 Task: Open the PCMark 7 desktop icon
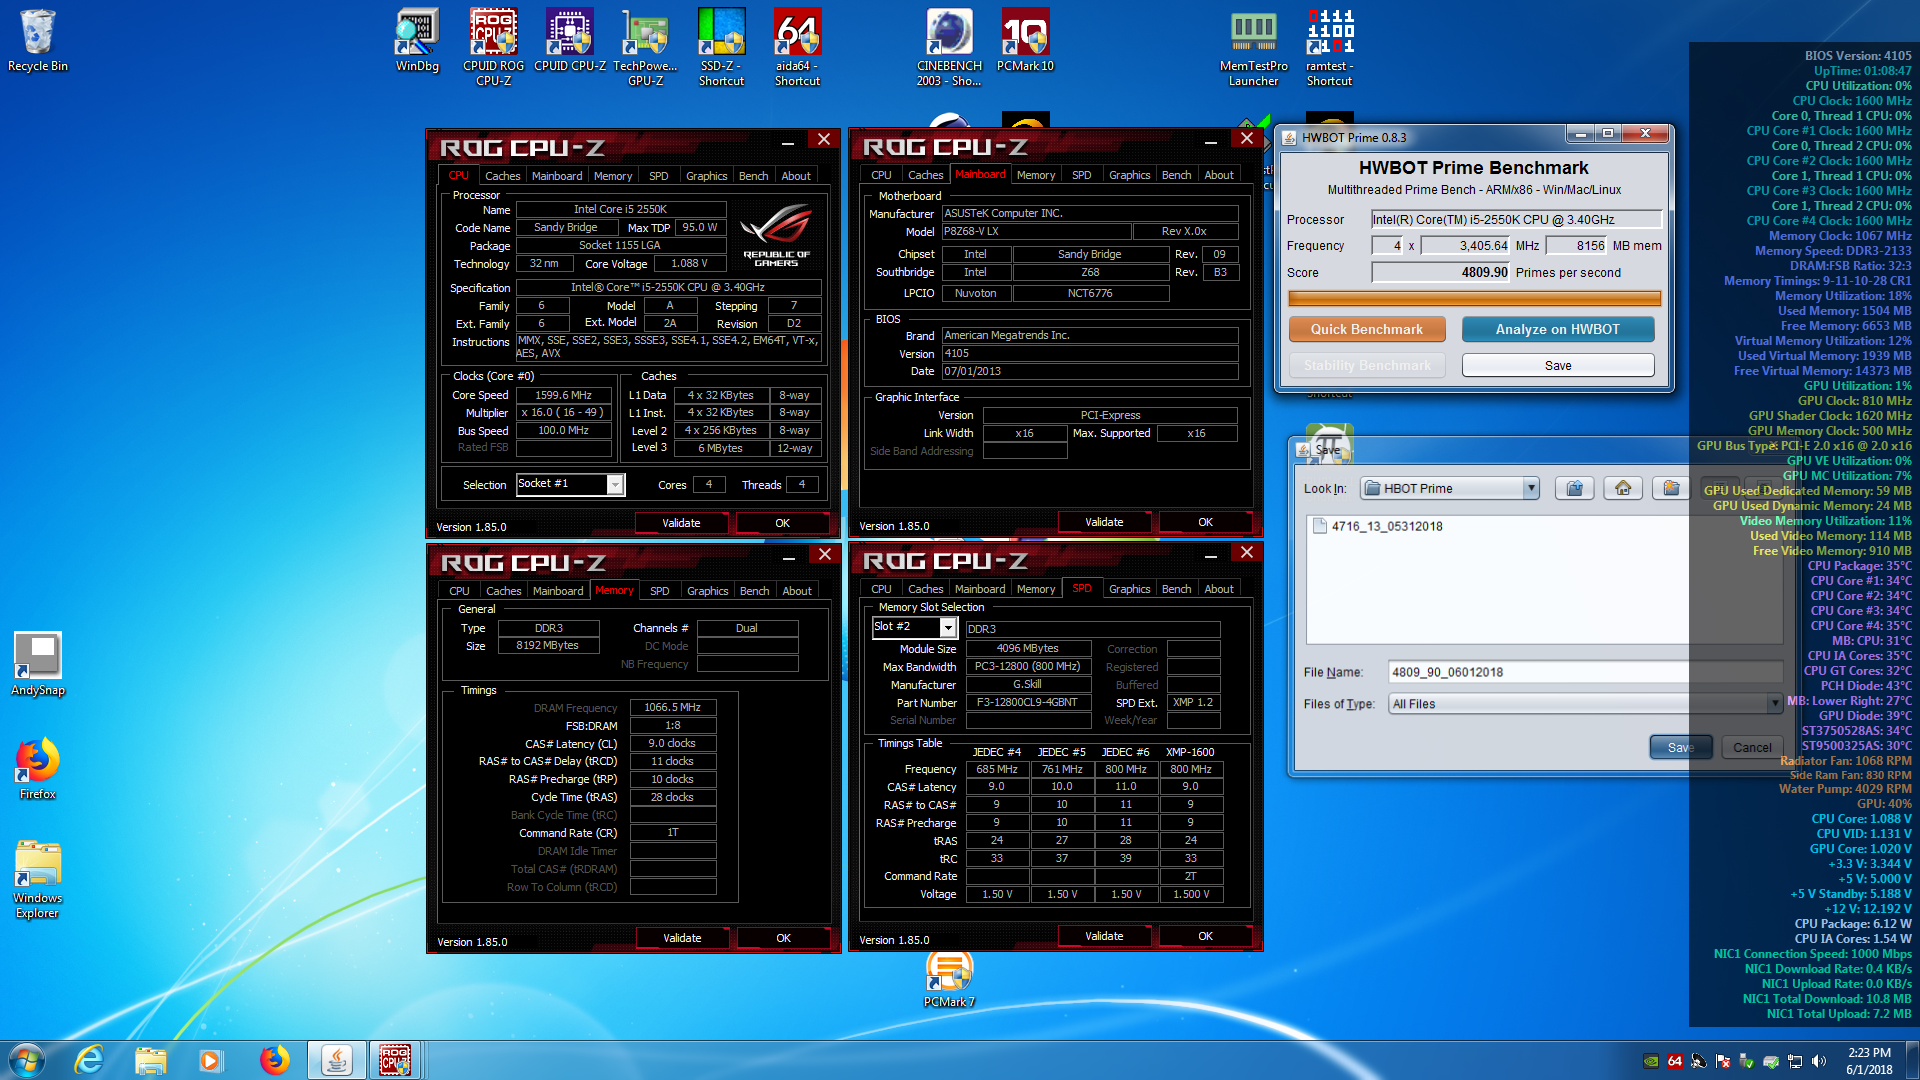point(949,980)
